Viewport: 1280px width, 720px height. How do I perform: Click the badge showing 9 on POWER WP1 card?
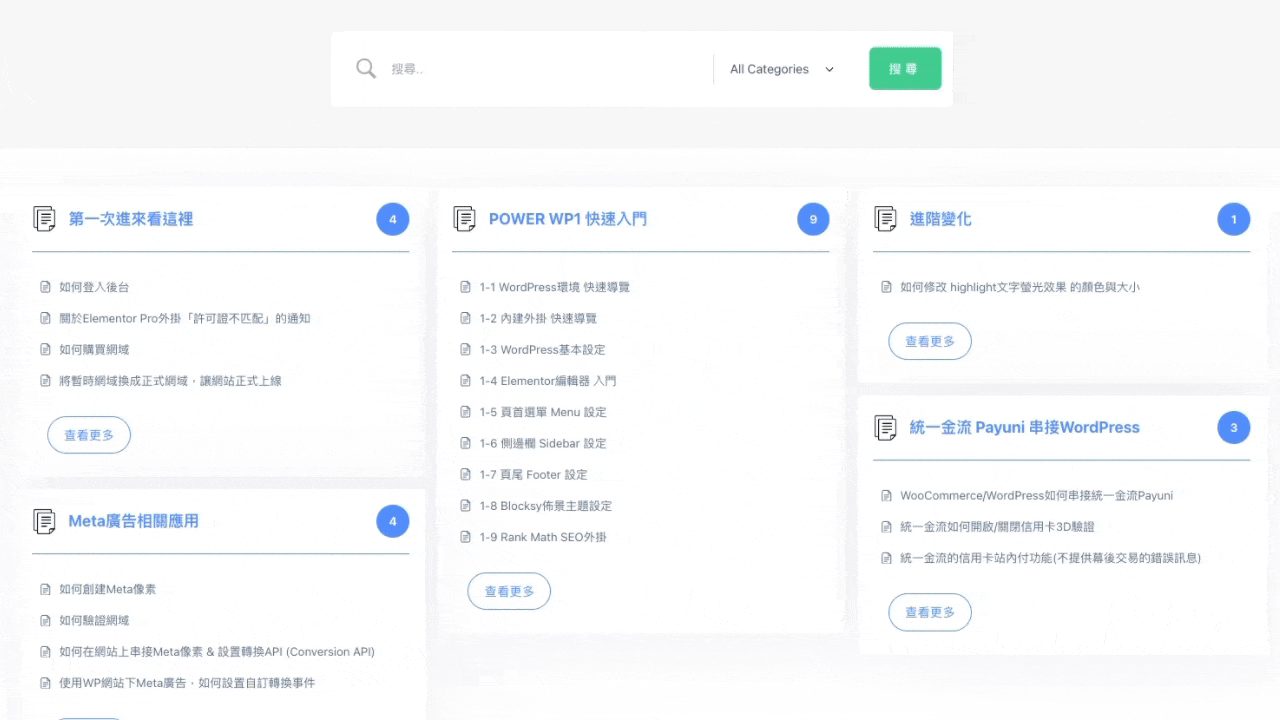[x=813, y=218]
